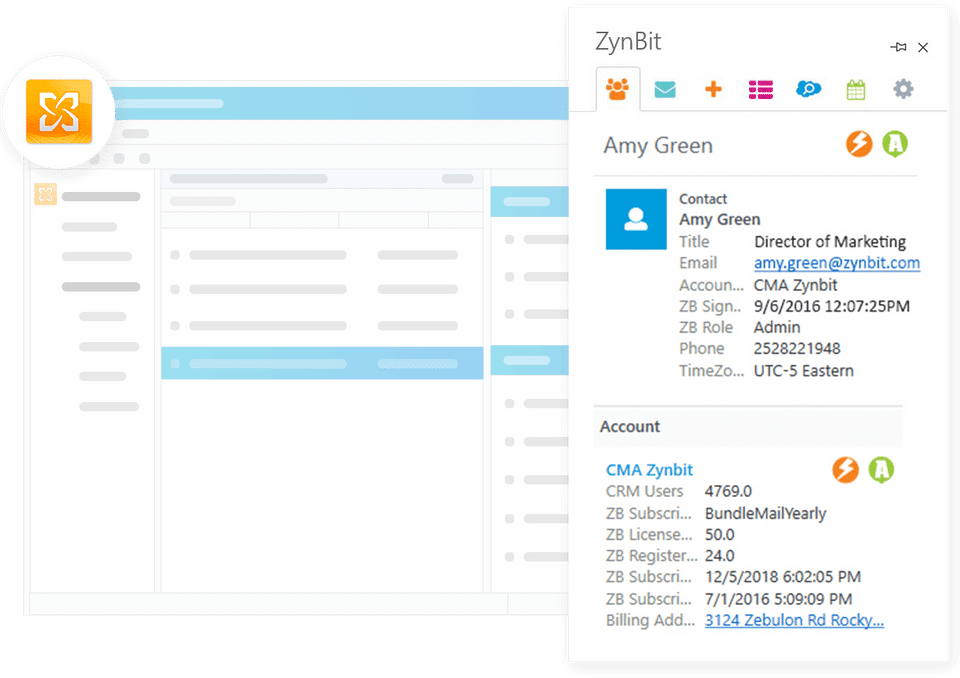Select the ZB Register value 24.0
Image resolution: width=960 pixels, height=678 pixels.
click(x=719, y=556)
